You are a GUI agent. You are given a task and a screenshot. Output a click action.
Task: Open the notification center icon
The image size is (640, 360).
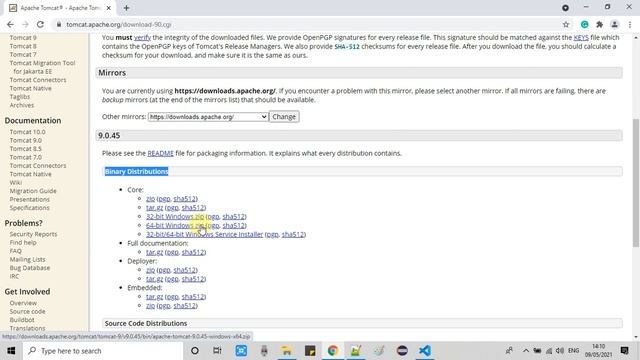[624, 351]
